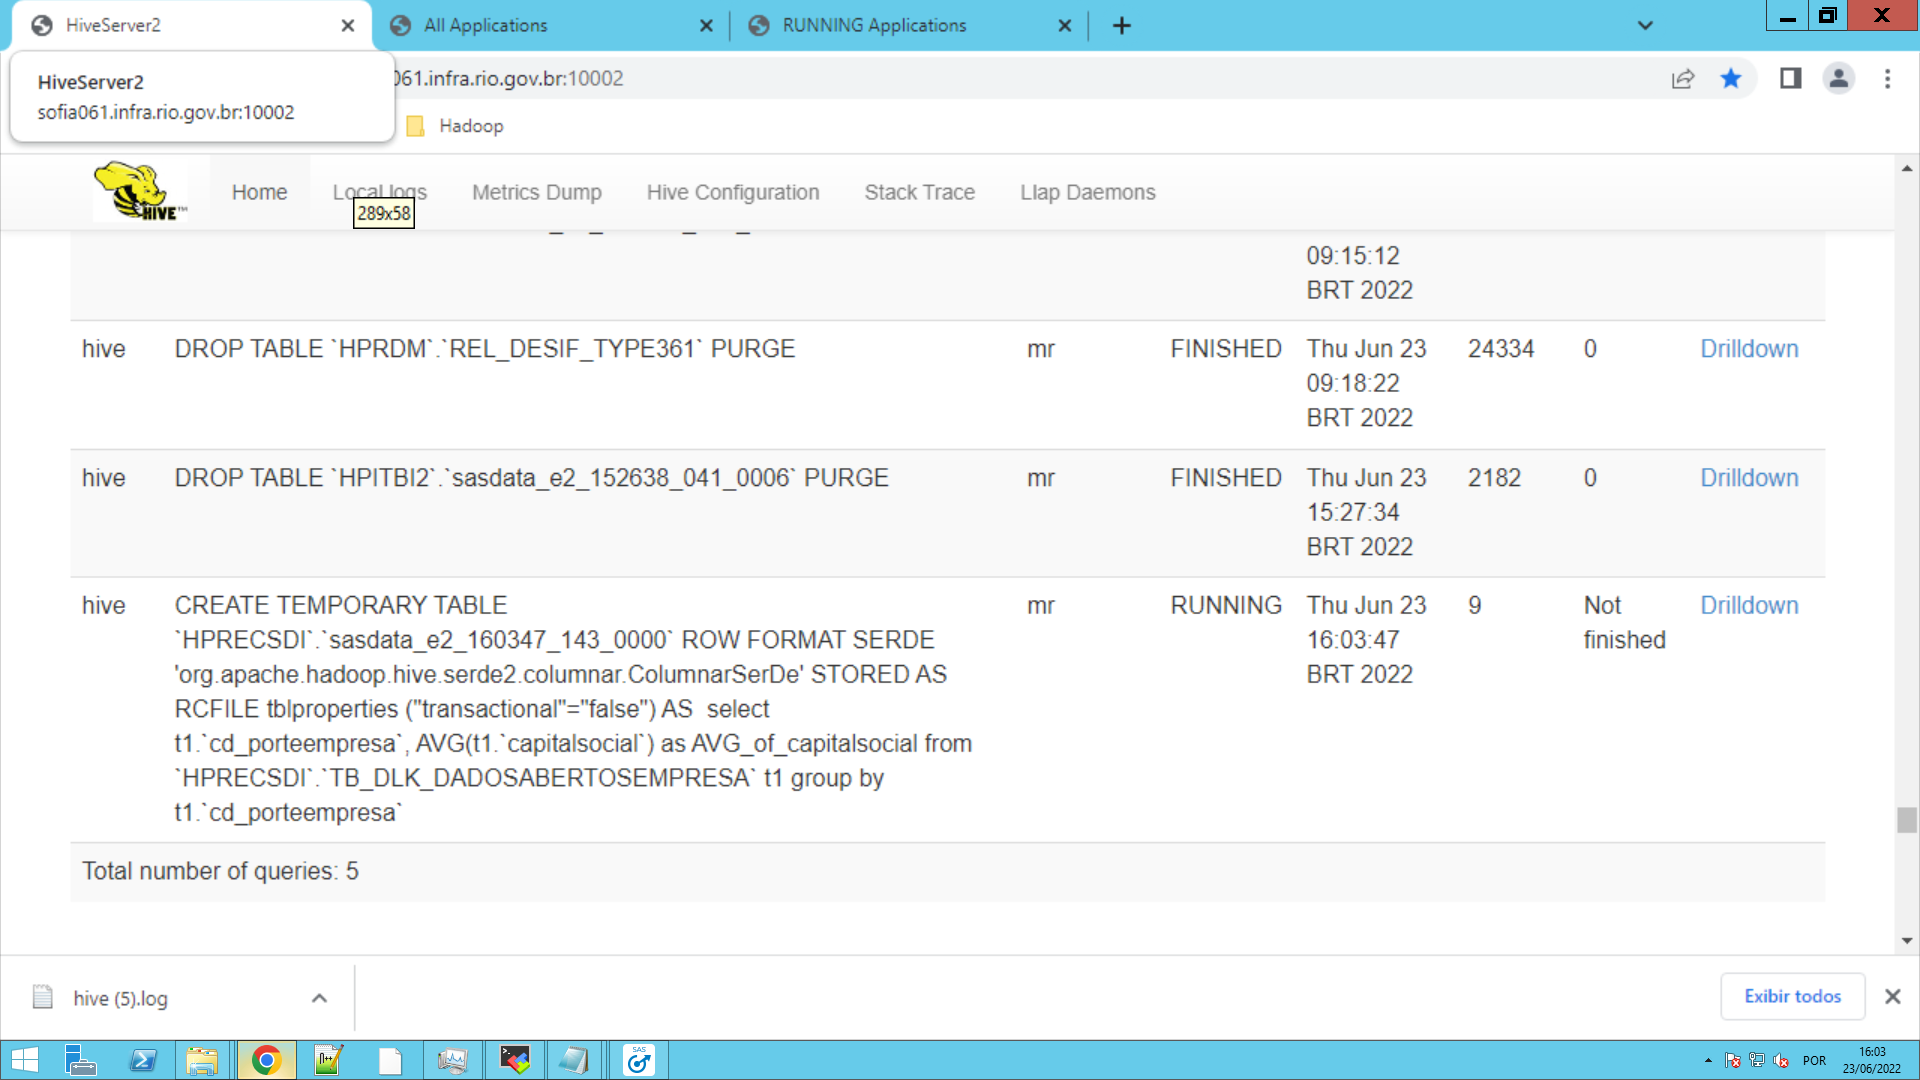
Task: Switch to the All Applications tab
Action: coord(486,25)
